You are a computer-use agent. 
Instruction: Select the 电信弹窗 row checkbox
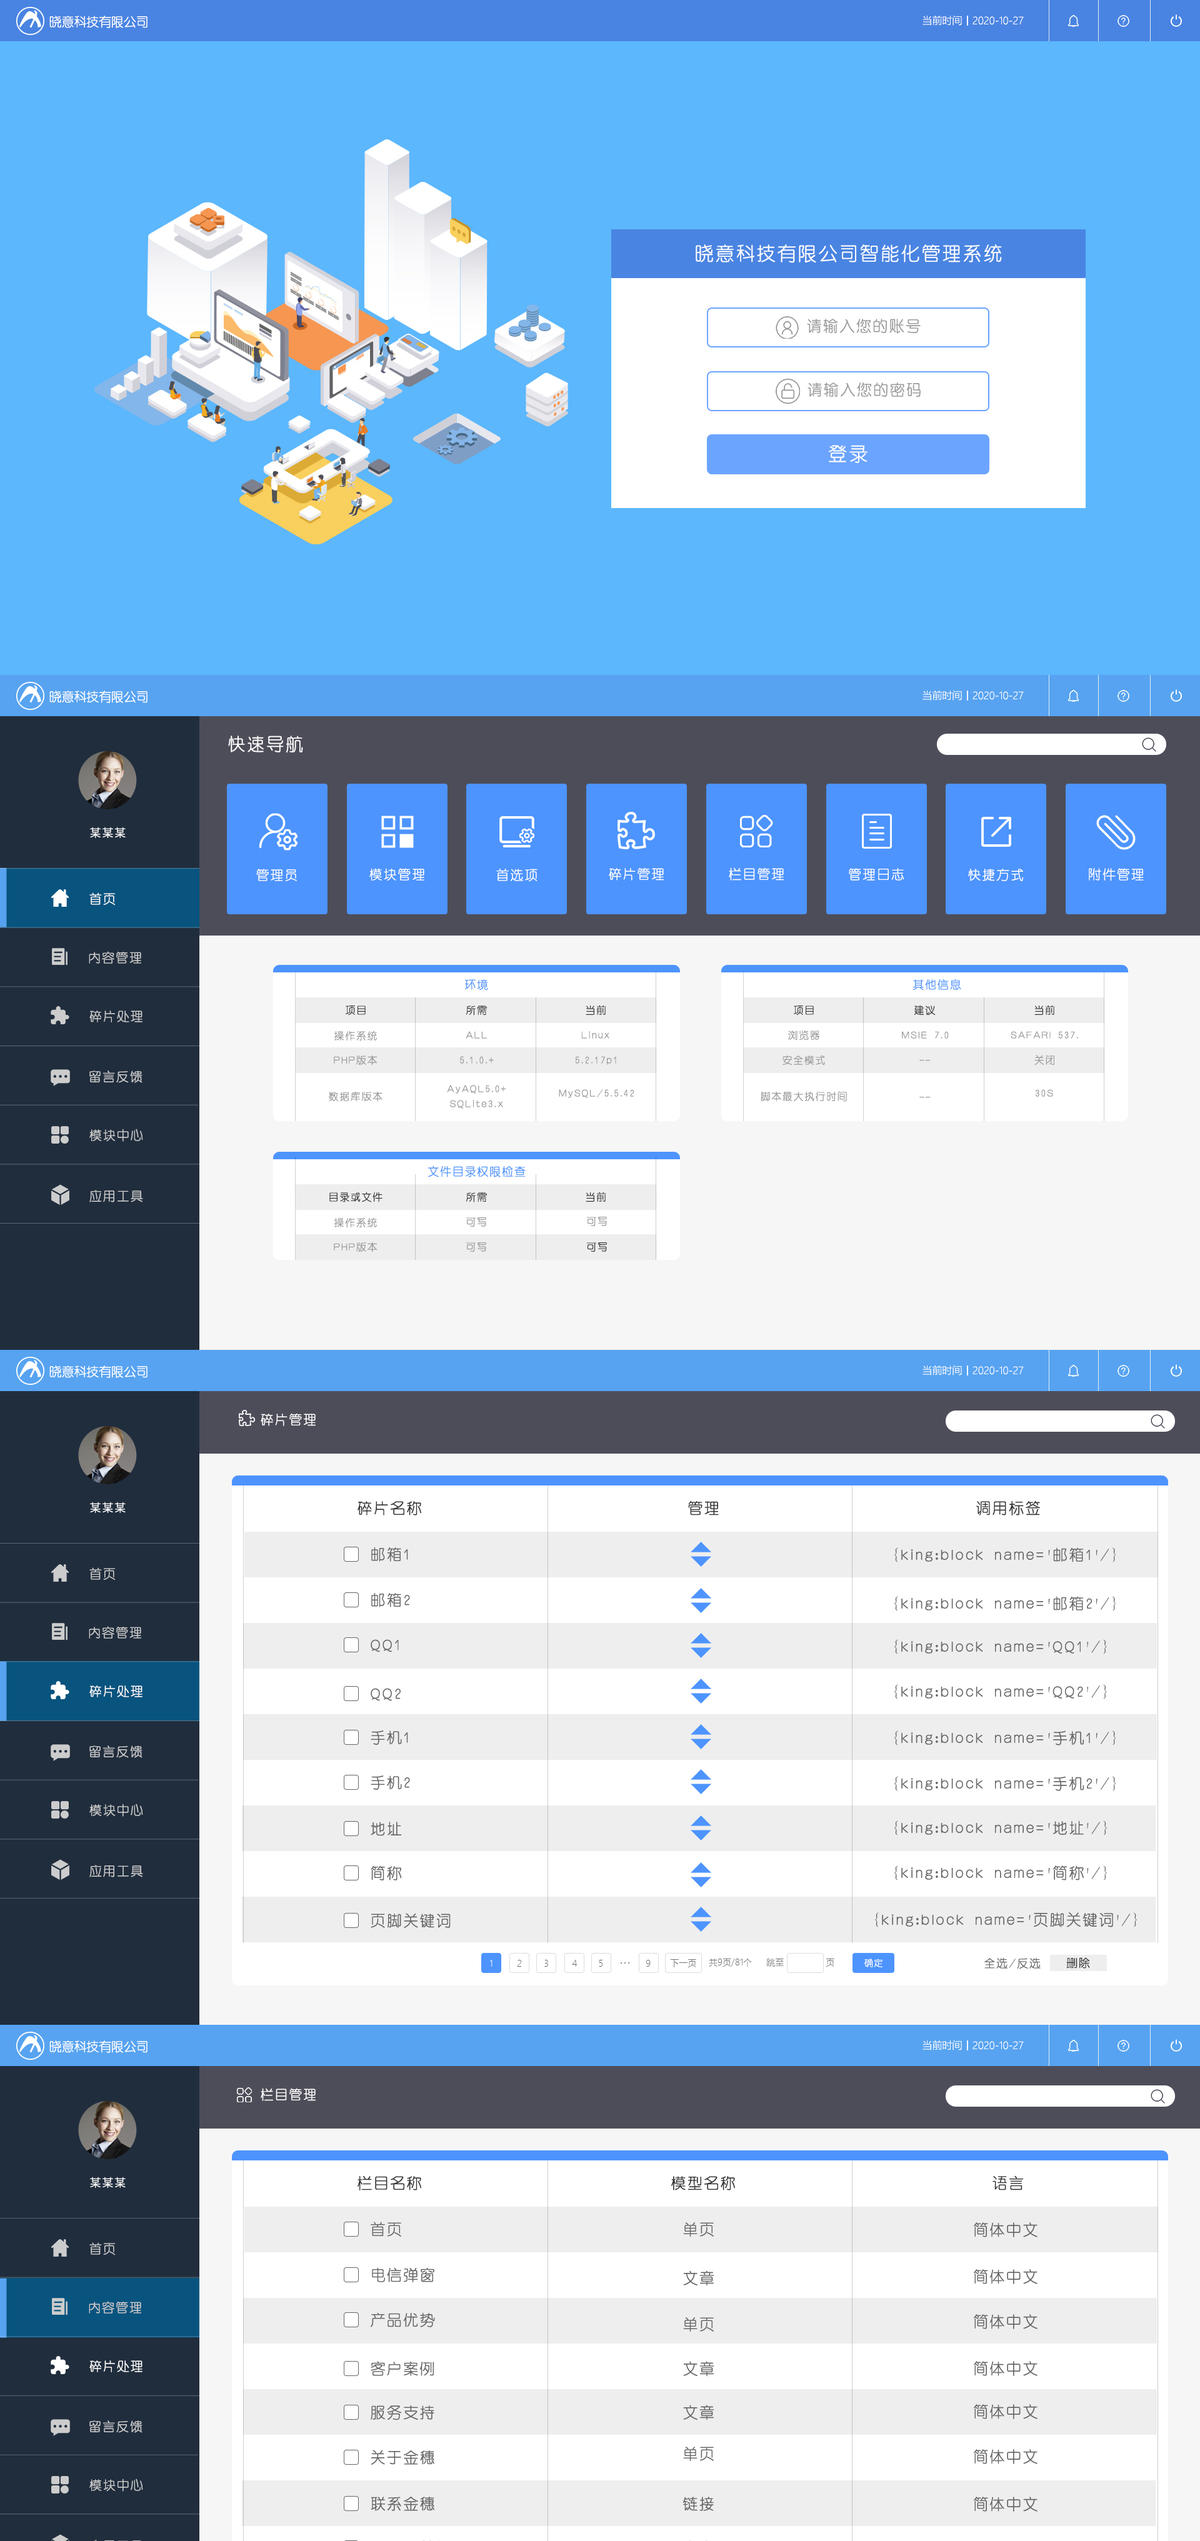pyautogui.click(x=351, y=2275)
